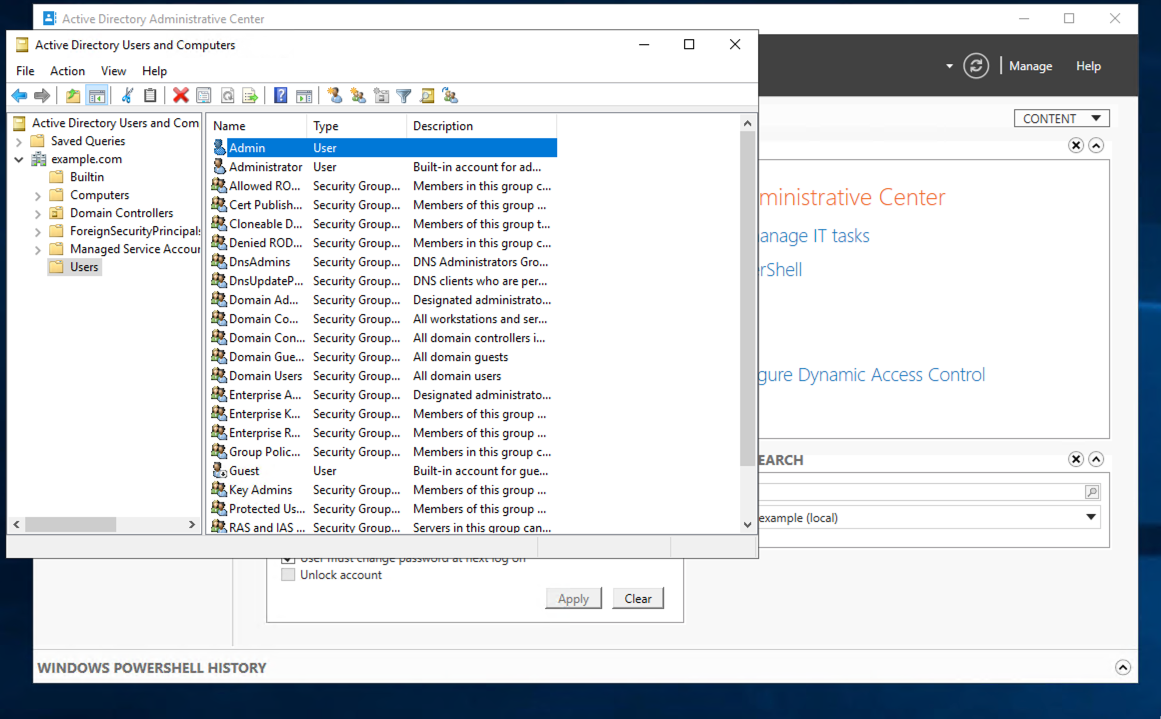
Task: Click the horizontal scrollbar thumb under the tree
Action: (70, 524)
